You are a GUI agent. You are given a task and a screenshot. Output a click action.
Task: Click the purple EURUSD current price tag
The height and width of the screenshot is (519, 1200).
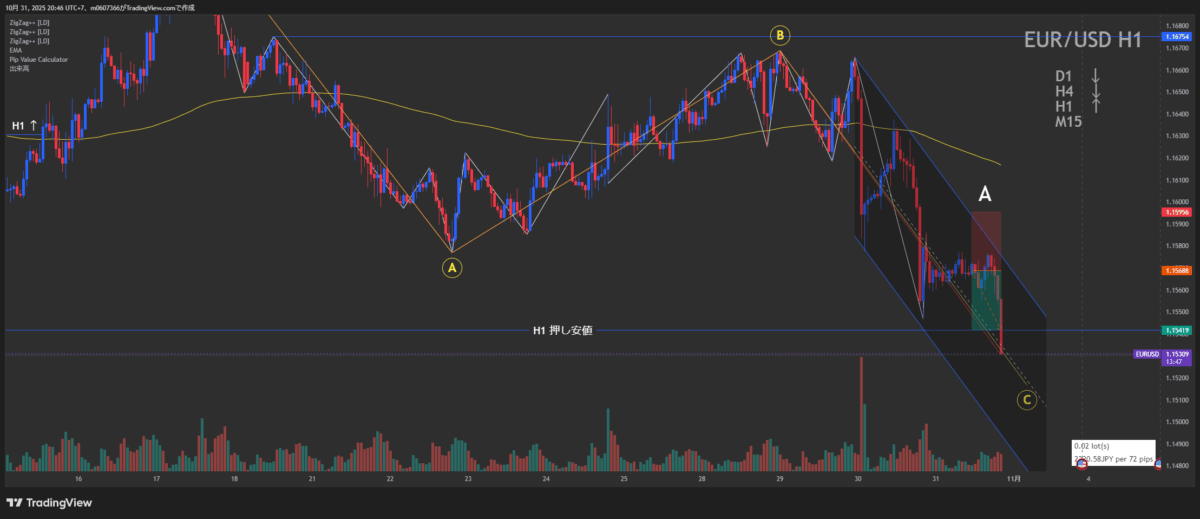[1146, 354]
